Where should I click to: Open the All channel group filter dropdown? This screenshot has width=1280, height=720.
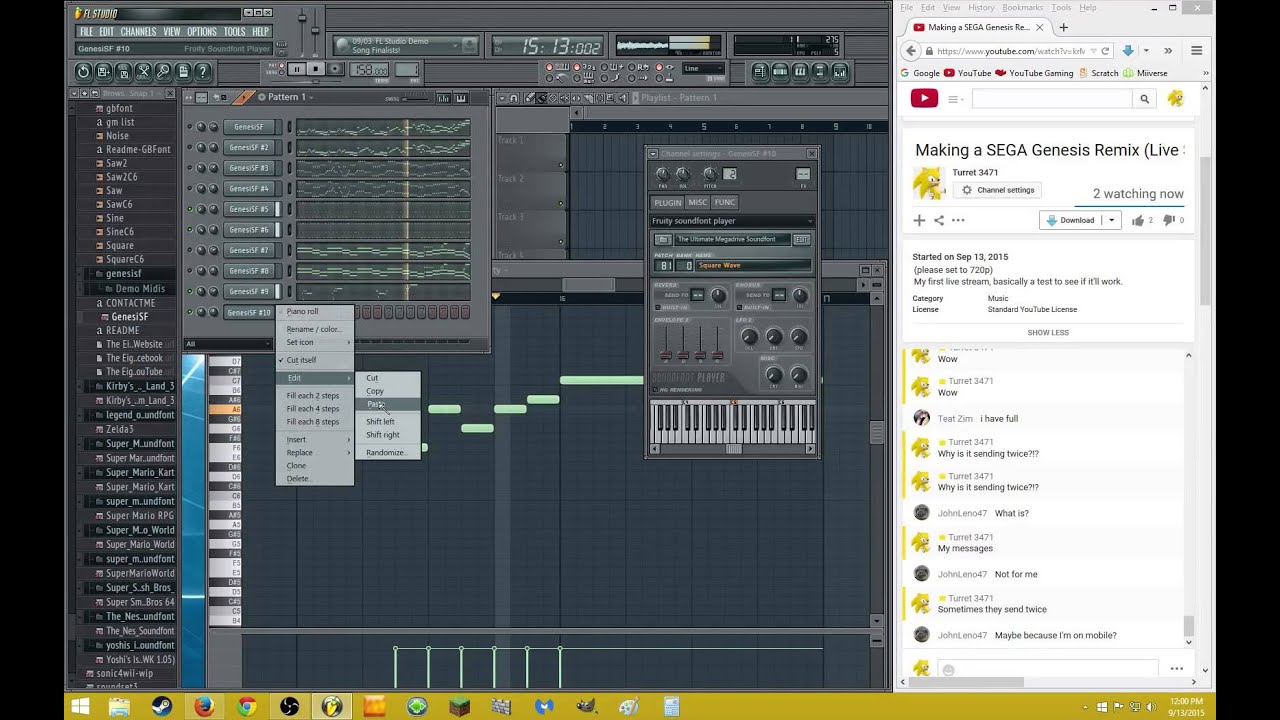228,344
